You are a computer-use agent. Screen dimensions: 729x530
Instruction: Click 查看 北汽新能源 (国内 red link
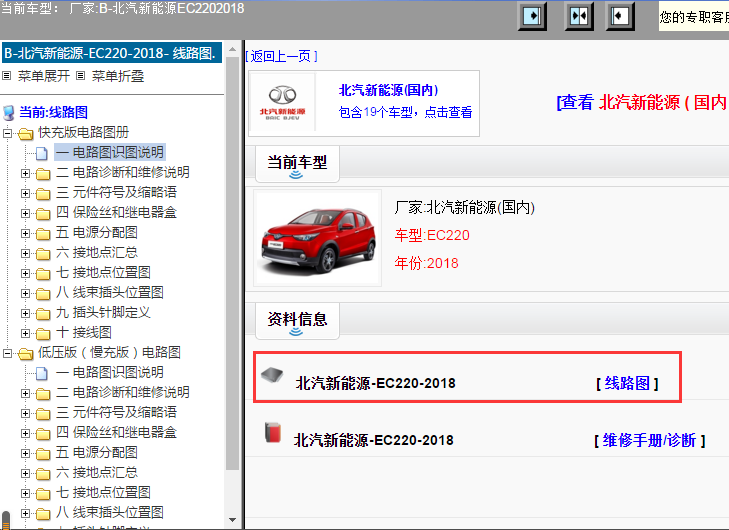[x=643, y=102]
